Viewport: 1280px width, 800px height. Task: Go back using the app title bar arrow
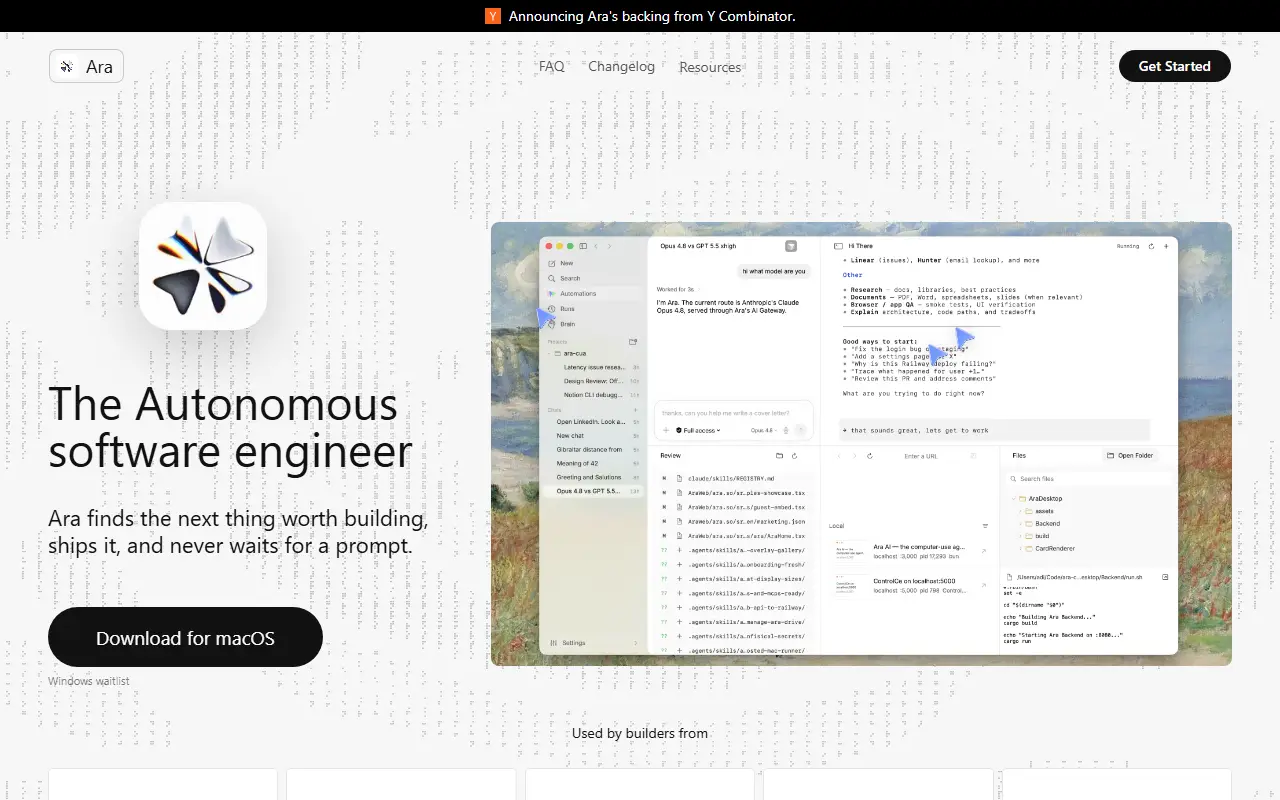tap(596, 246)
